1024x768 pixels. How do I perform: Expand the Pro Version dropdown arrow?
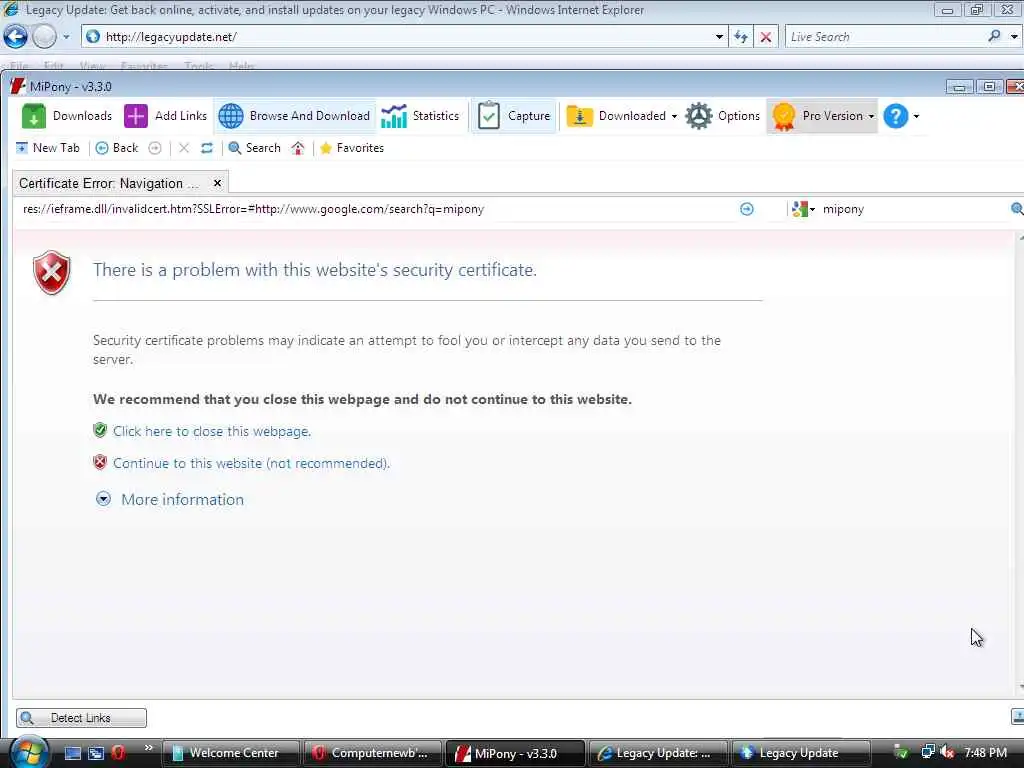click(871, 117)
